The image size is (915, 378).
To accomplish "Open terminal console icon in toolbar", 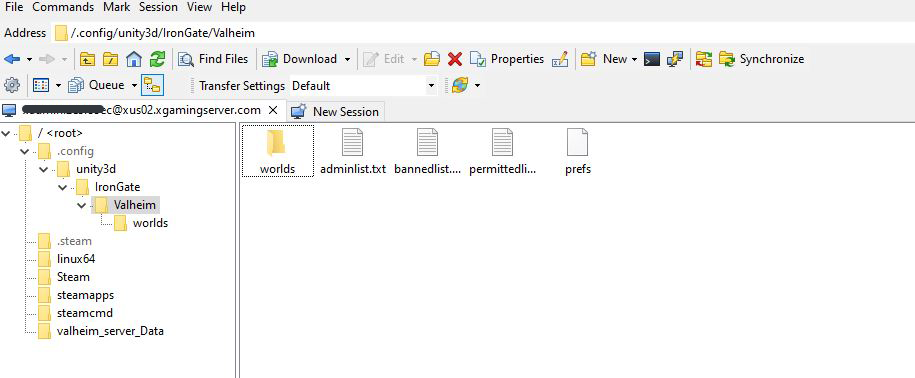I will [652, 59].
